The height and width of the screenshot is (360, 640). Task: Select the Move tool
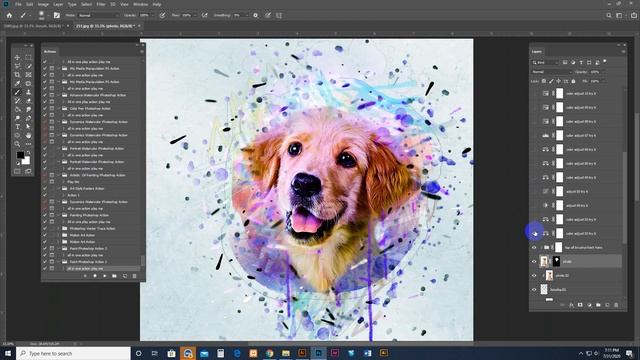coord(17,58)
